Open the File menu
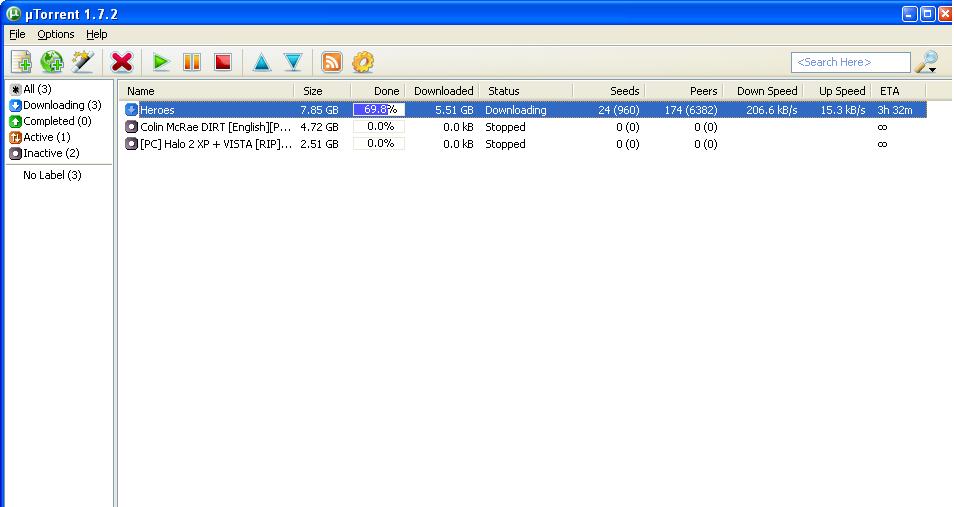954x507 pixels. 17,34
